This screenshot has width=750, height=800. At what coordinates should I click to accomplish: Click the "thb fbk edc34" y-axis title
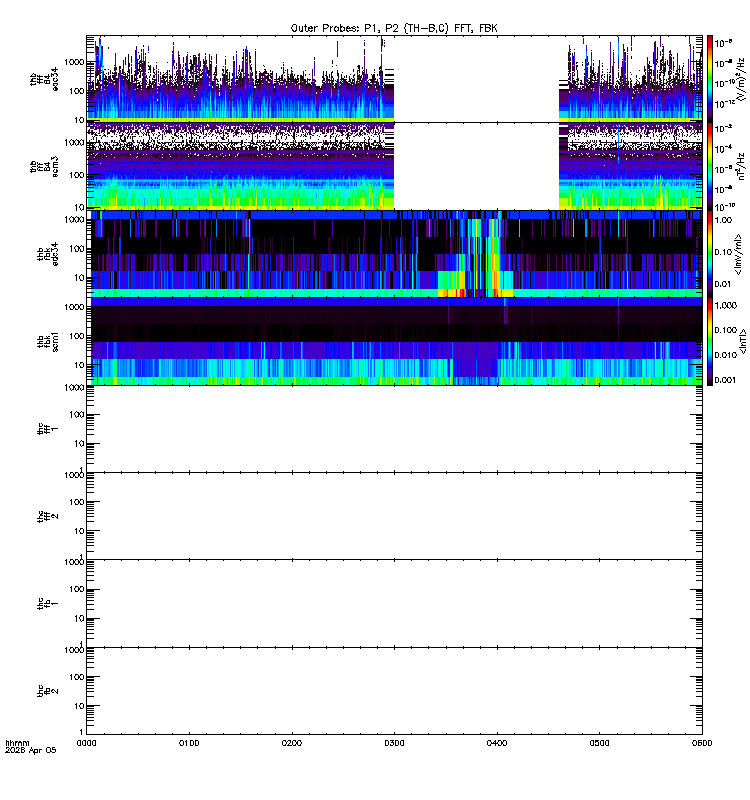pyautogui.click(x=48, y=254)
